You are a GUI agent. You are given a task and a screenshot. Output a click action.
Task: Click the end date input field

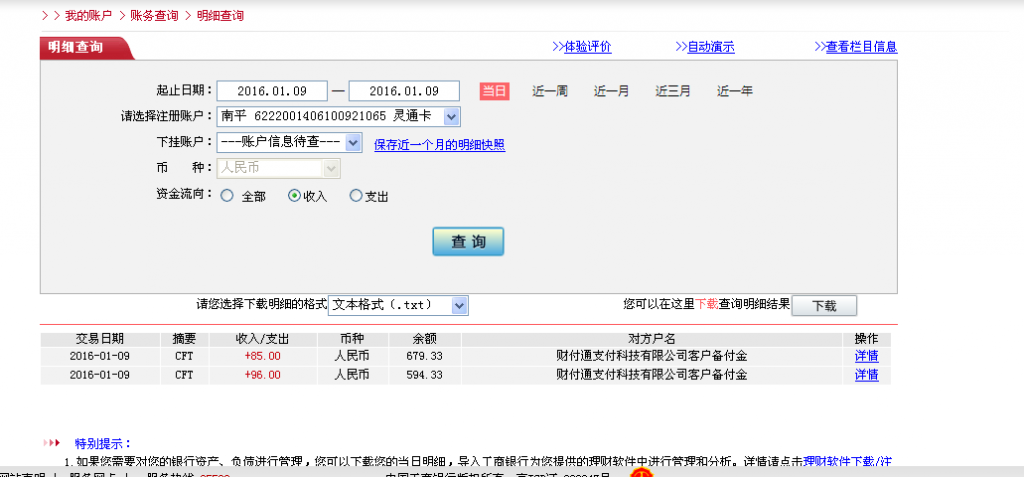pos(404,91)
